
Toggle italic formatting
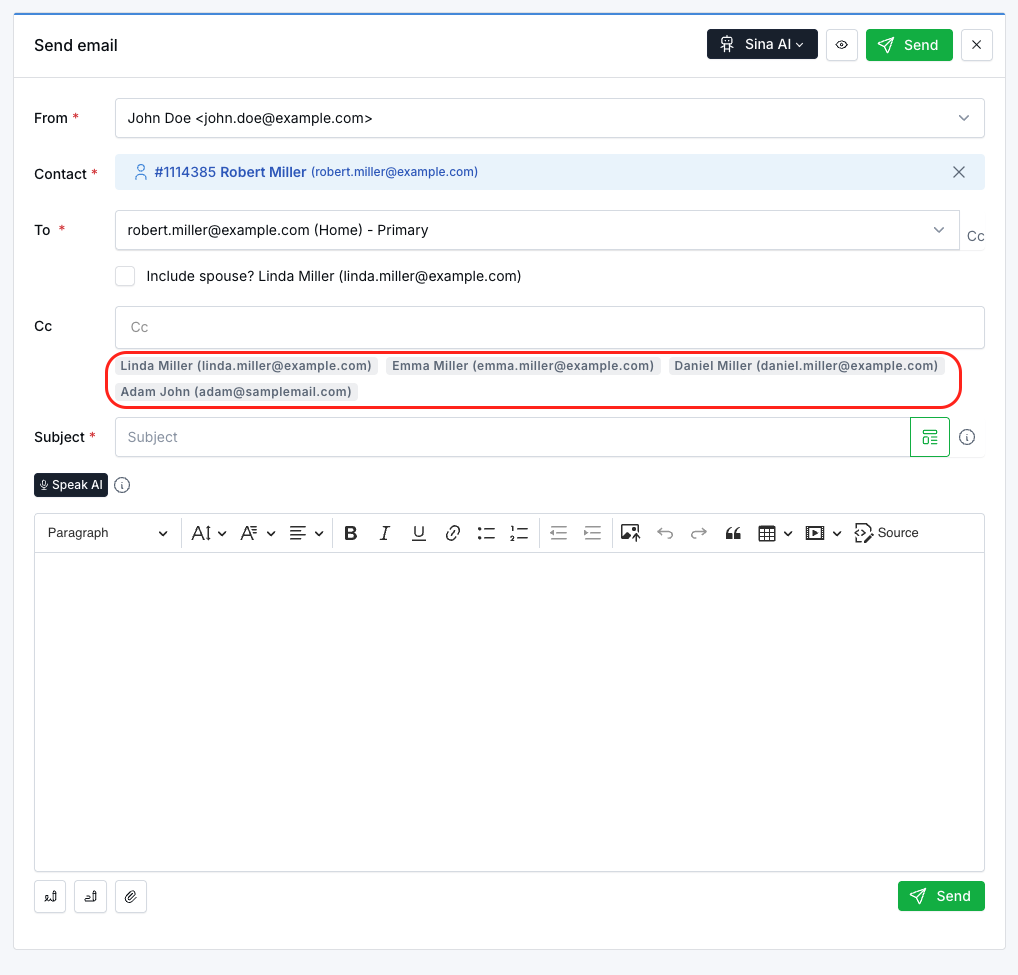click(384, 533)
